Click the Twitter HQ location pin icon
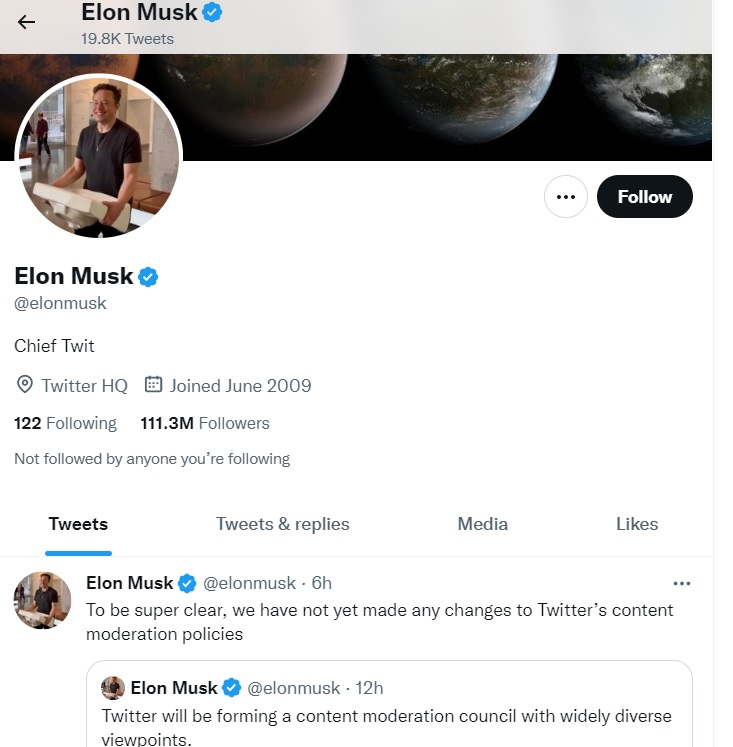Viewport: 733px width, 747px height. [x=25, y=385]
